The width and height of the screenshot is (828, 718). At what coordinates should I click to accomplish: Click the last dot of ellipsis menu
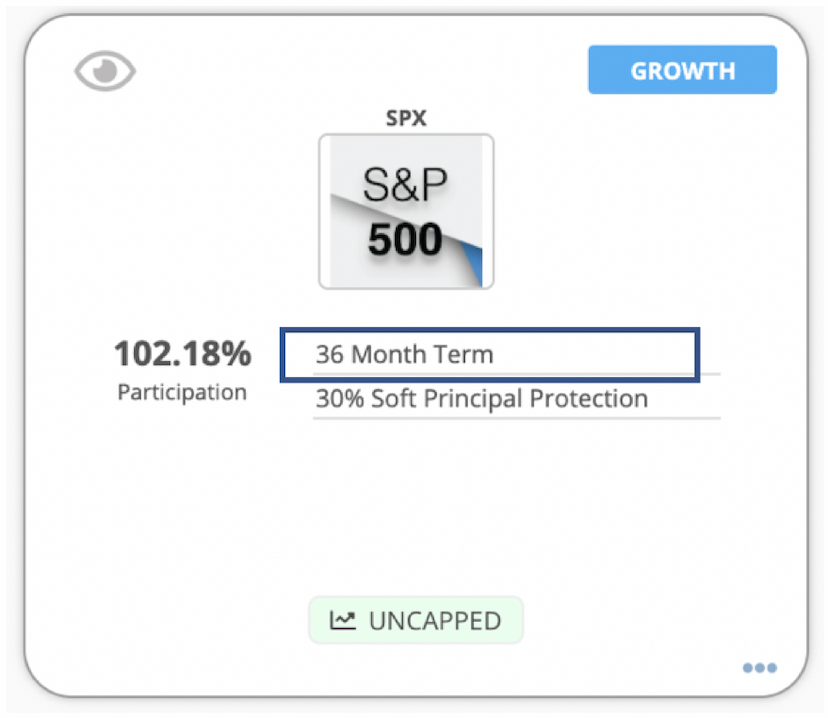coord(771,668)
